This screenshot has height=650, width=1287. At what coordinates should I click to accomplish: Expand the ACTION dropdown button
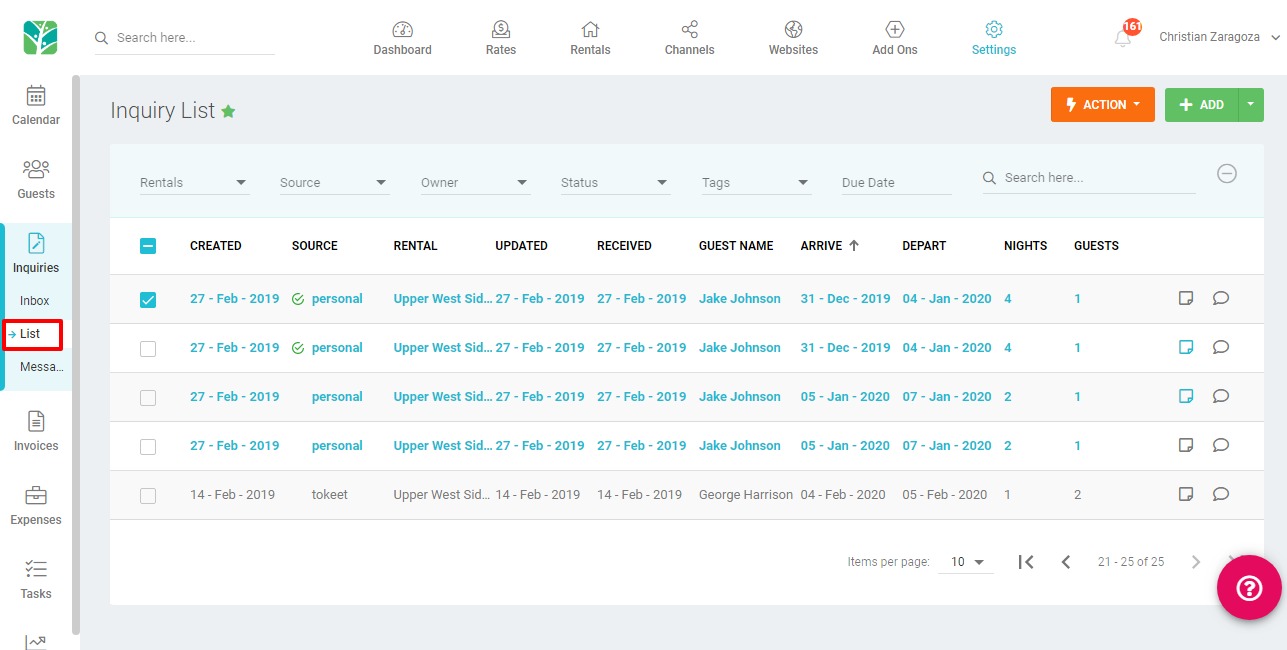[1103, 105]
